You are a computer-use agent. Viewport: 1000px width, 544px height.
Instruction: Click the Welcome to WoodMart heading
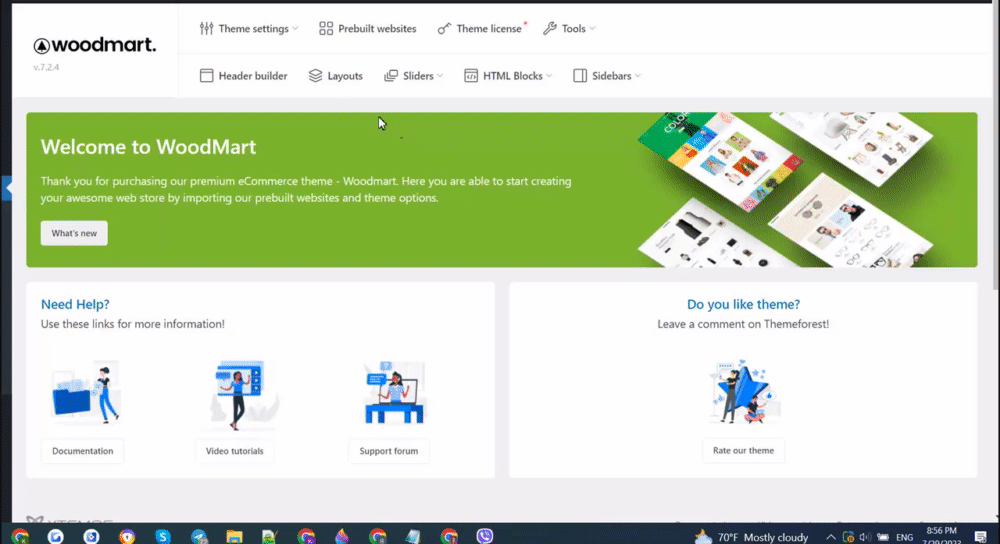pos(149,147)
